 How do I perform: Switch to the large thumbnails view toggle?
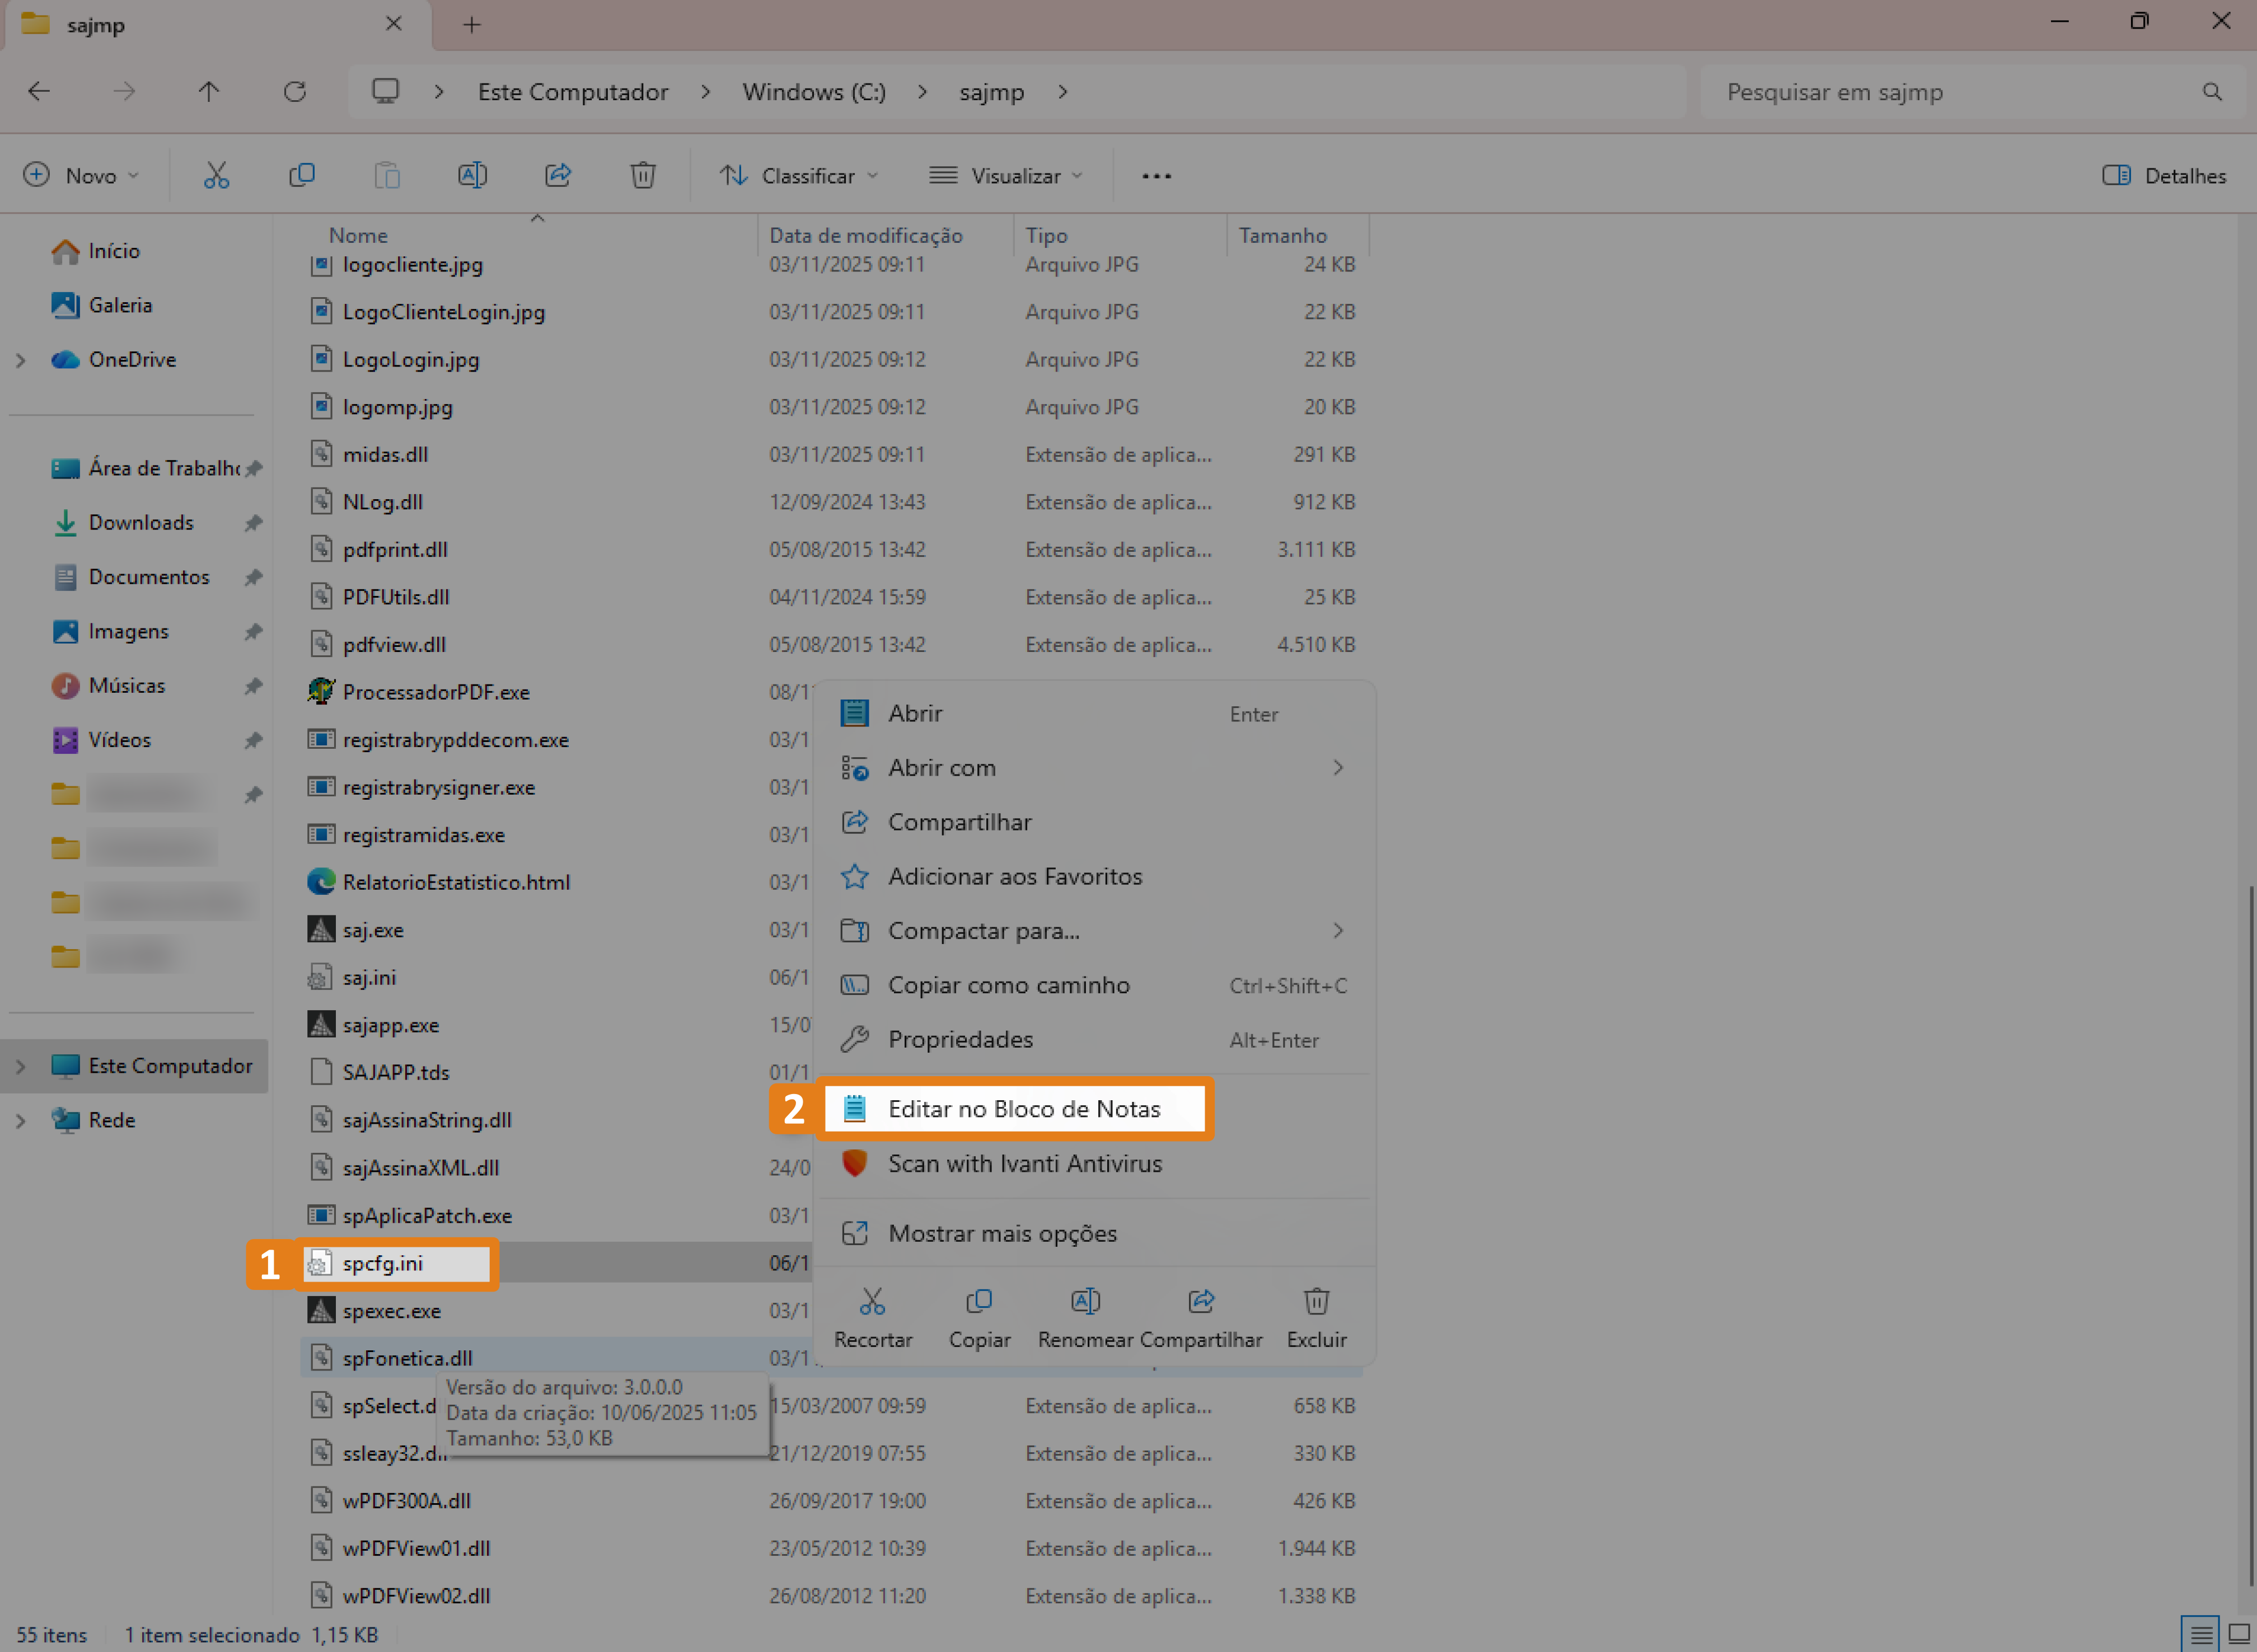tap(2239, 1634)
